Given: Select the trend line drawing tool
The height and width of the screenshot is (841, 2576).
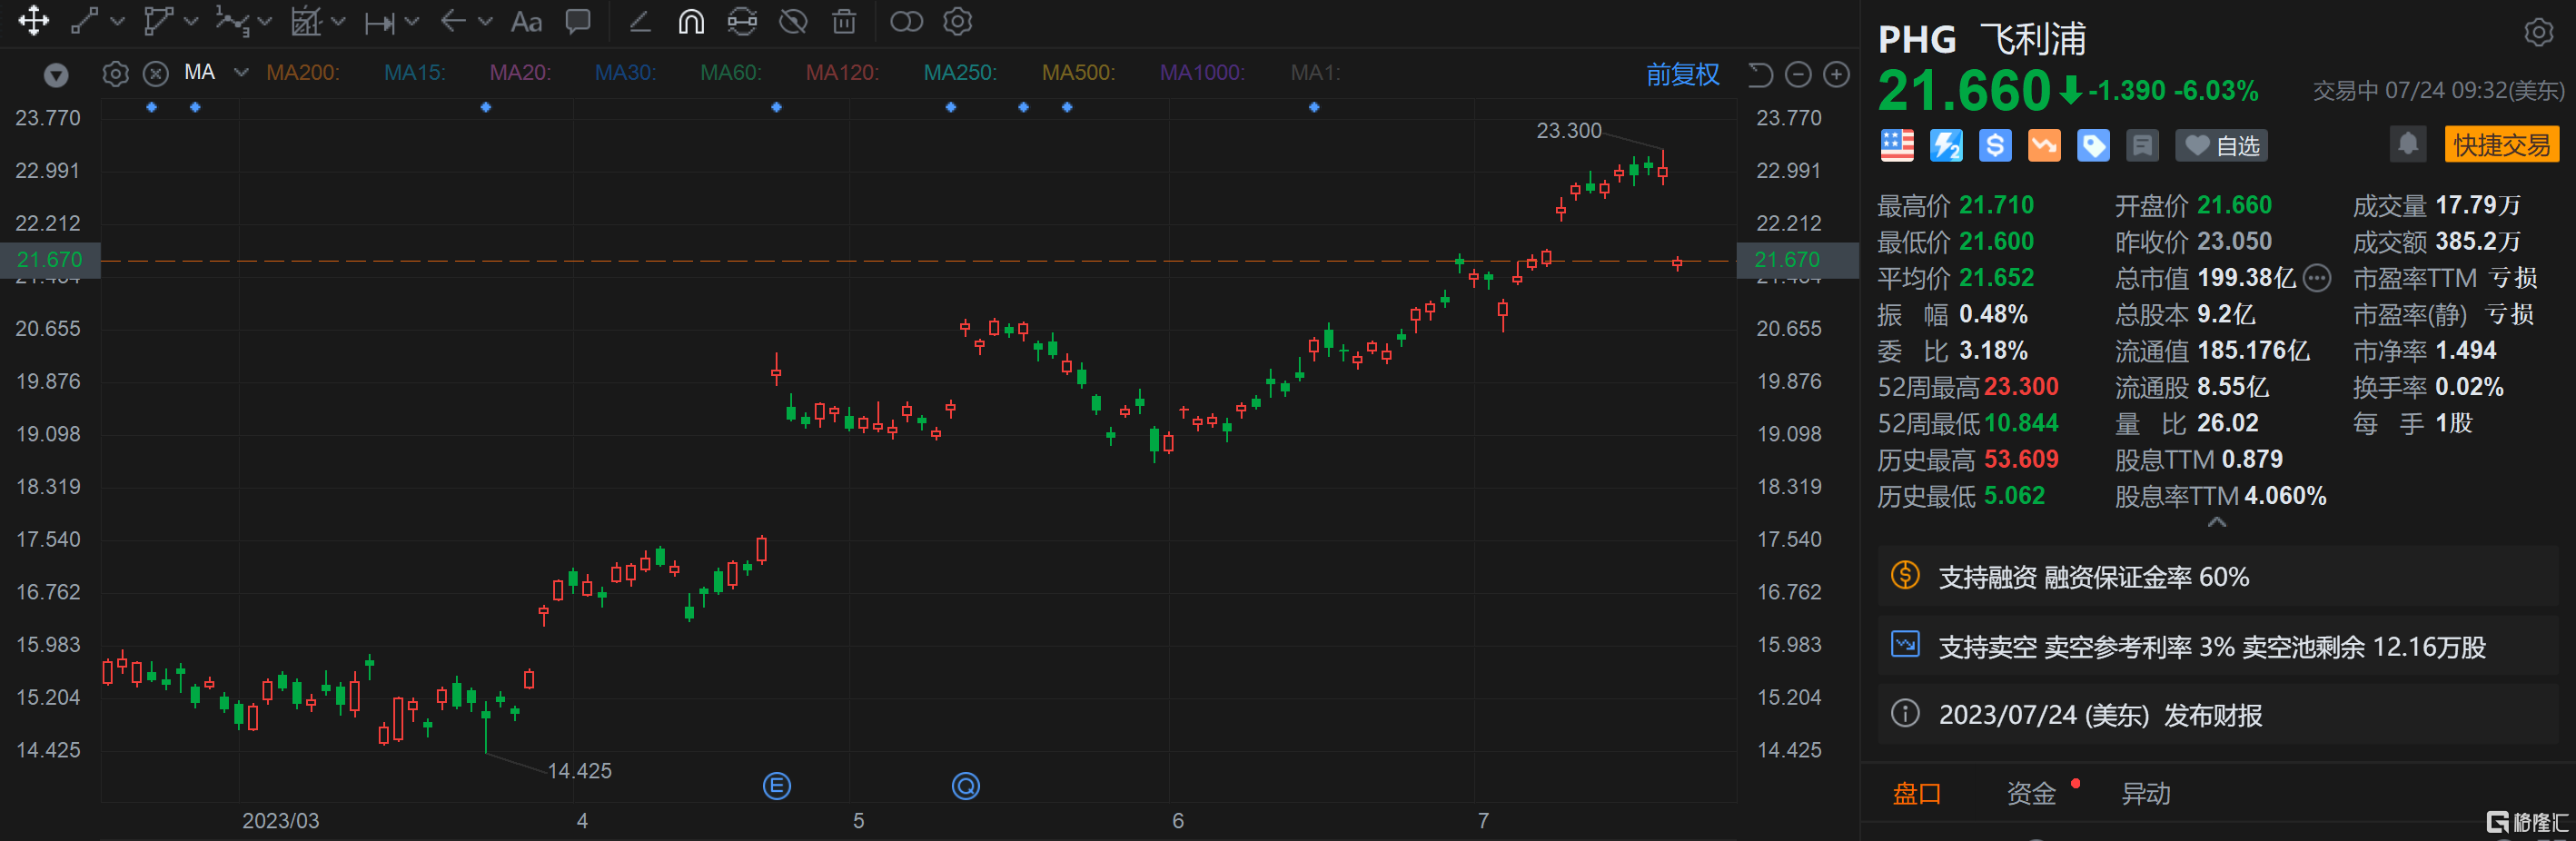Looking at the screenshot, I should point(85,21).
